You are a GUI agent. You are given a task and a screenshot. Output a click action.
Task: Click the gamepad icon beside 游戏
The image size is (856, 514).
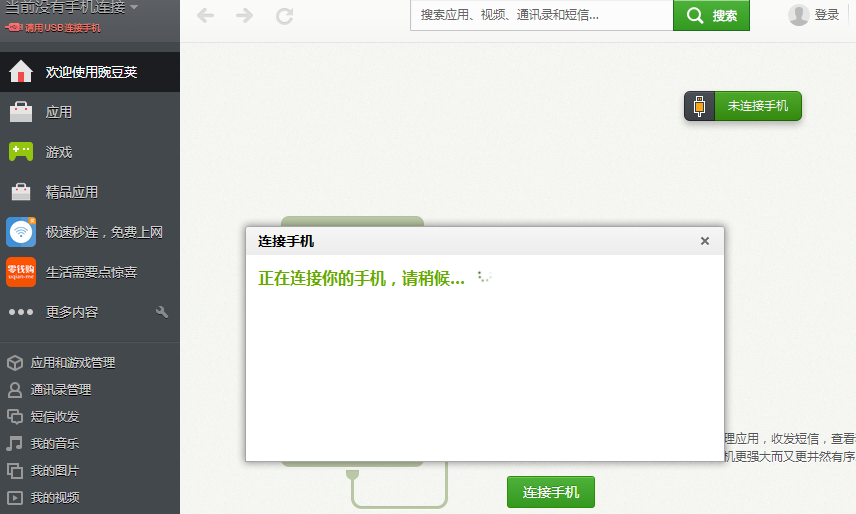coord(21,152)
